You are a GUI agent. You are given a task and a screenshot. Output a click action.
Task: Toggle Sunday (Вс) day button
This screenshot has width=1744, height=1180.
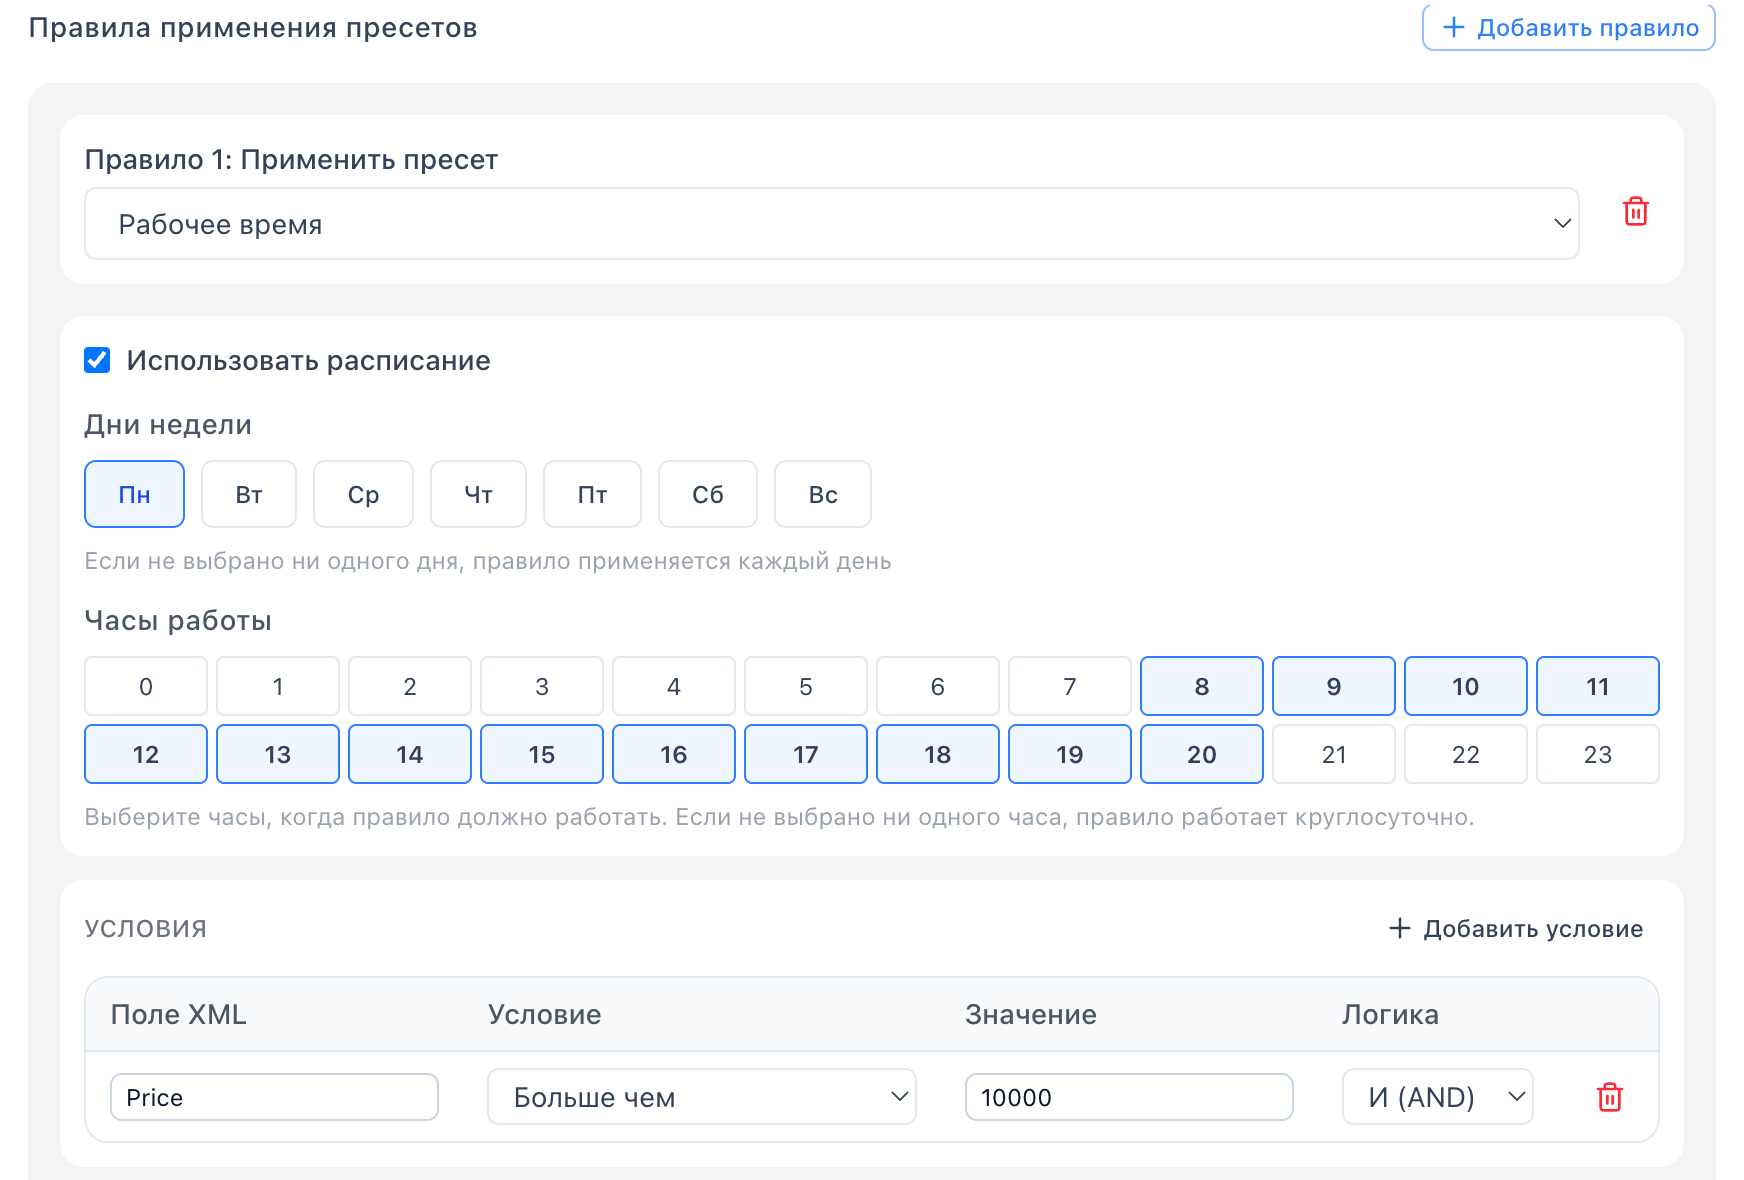pyautogui.click(x=822, y=494)
